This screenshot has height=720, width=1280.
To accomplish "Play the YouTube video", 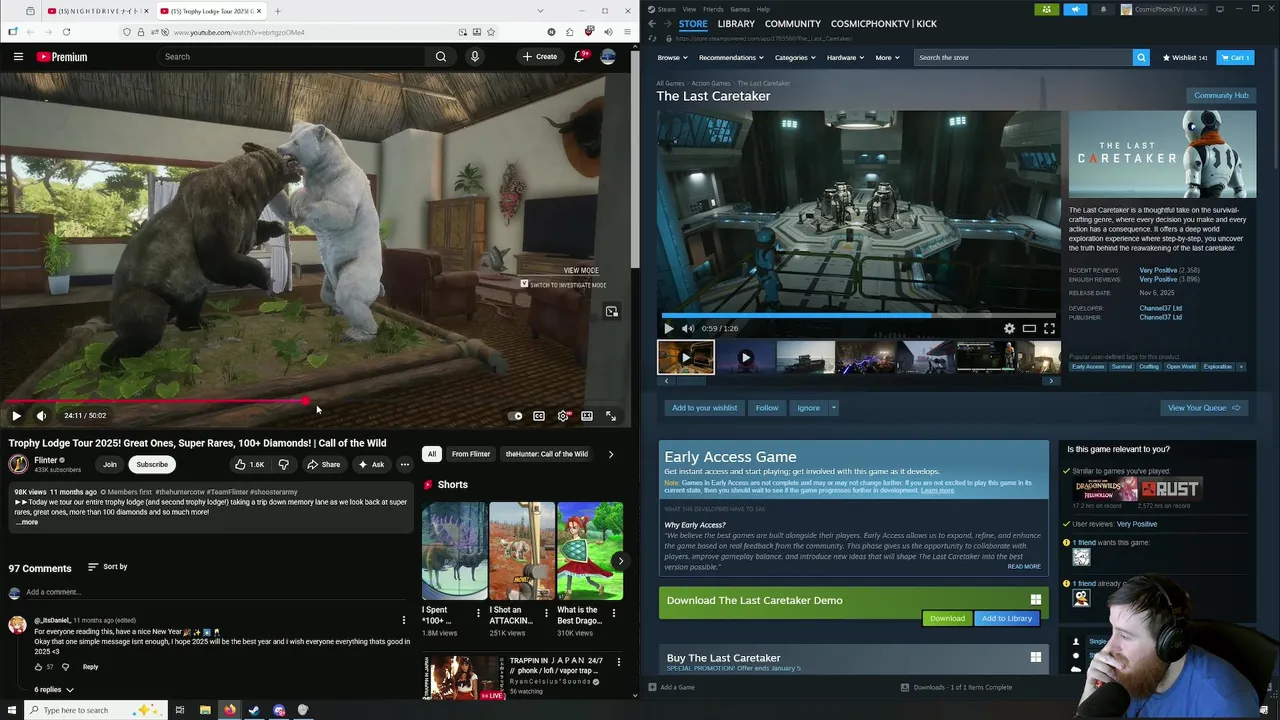I will point(16,416).
